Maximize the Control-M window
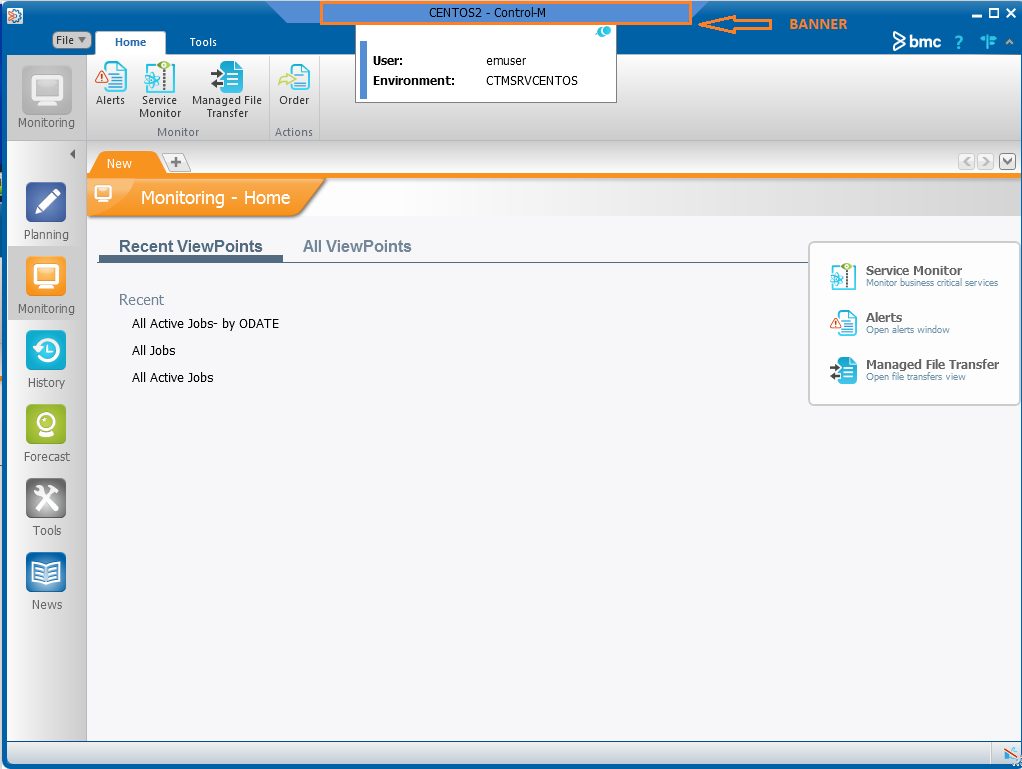Viewport: 1022px width, 769px height. pos(993,13)
